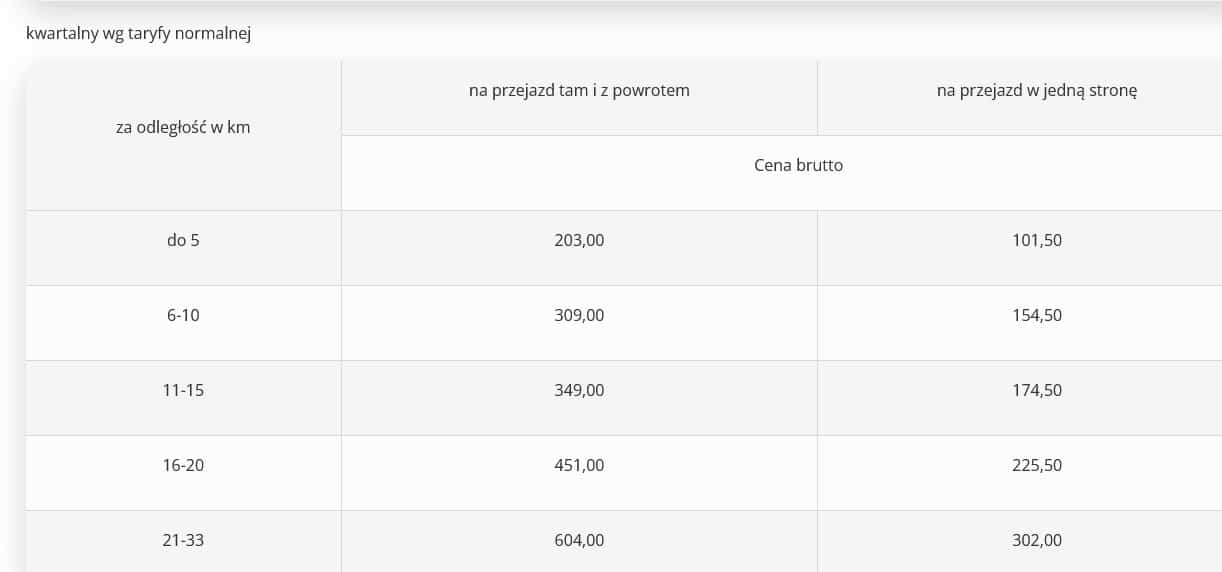
Task: Click the 'kwartalny wg taryfy normalnej' caption
Action: tap(138, 33)
